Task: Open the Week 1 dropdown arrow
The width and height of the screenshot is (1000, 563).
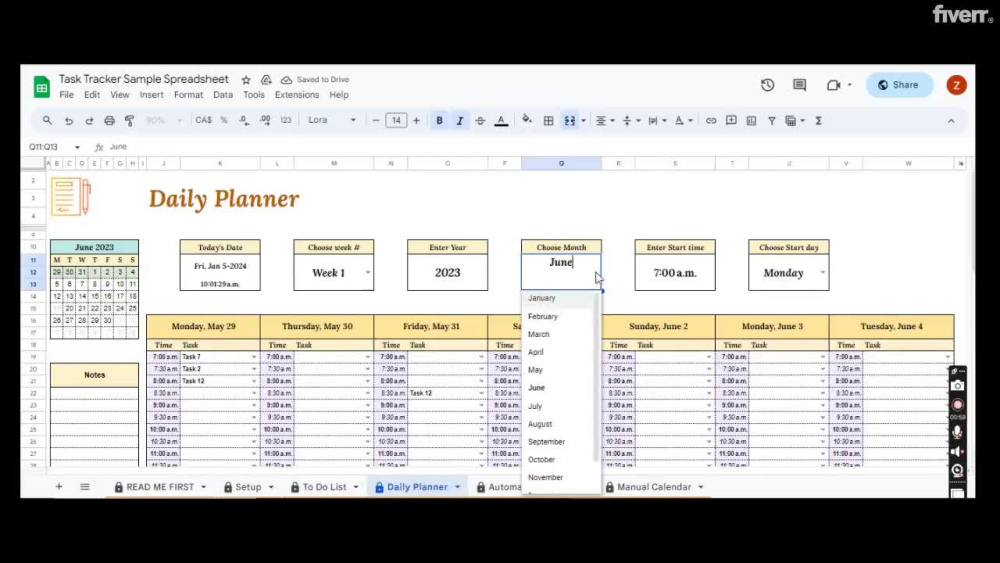Action: click(367, 272)
